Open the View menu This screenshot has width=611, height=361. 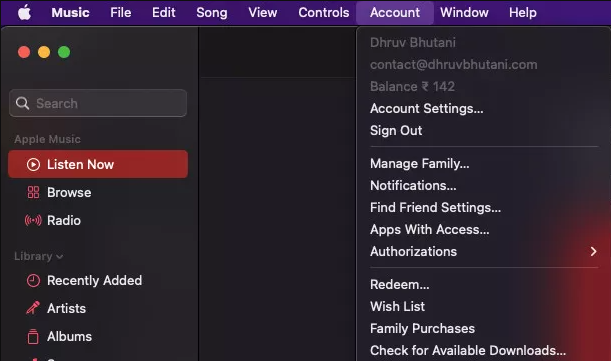click(263, 12)
